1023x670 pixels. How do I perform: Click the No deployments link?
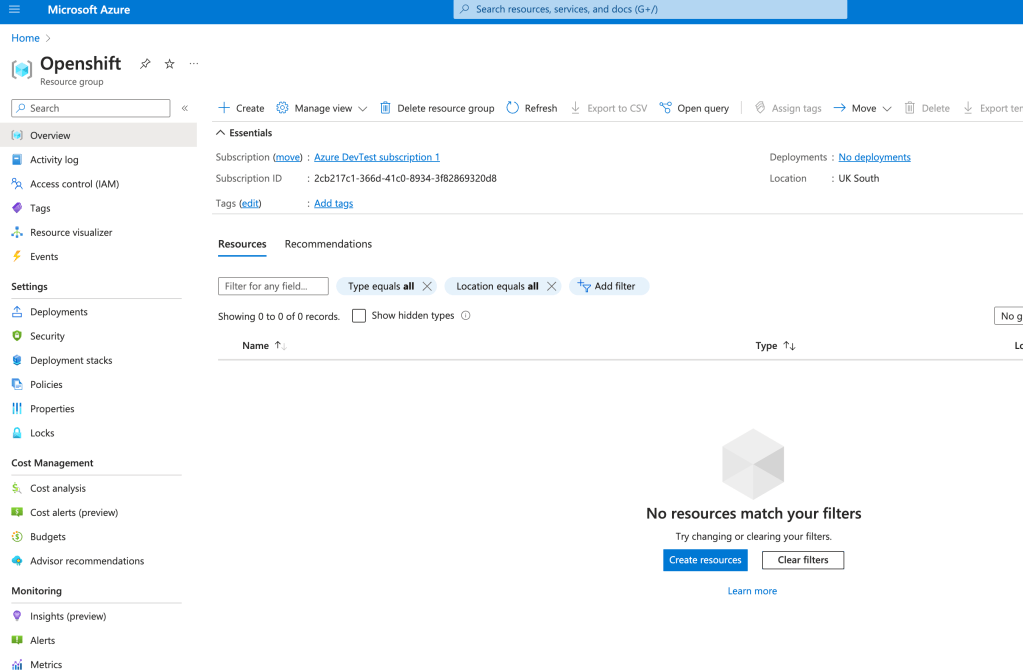tap(874, 157)
